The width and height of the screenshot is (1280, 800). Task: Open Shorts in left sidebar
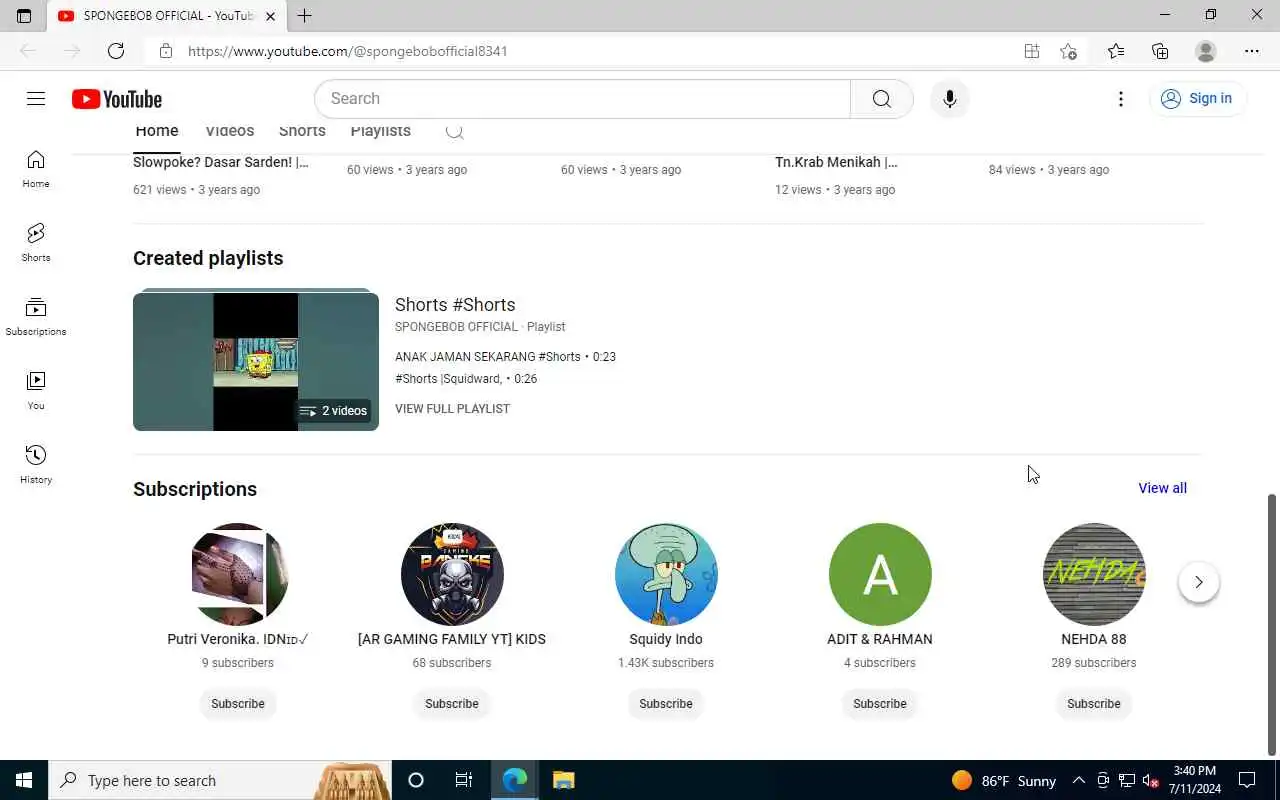(x=36, y=243)
